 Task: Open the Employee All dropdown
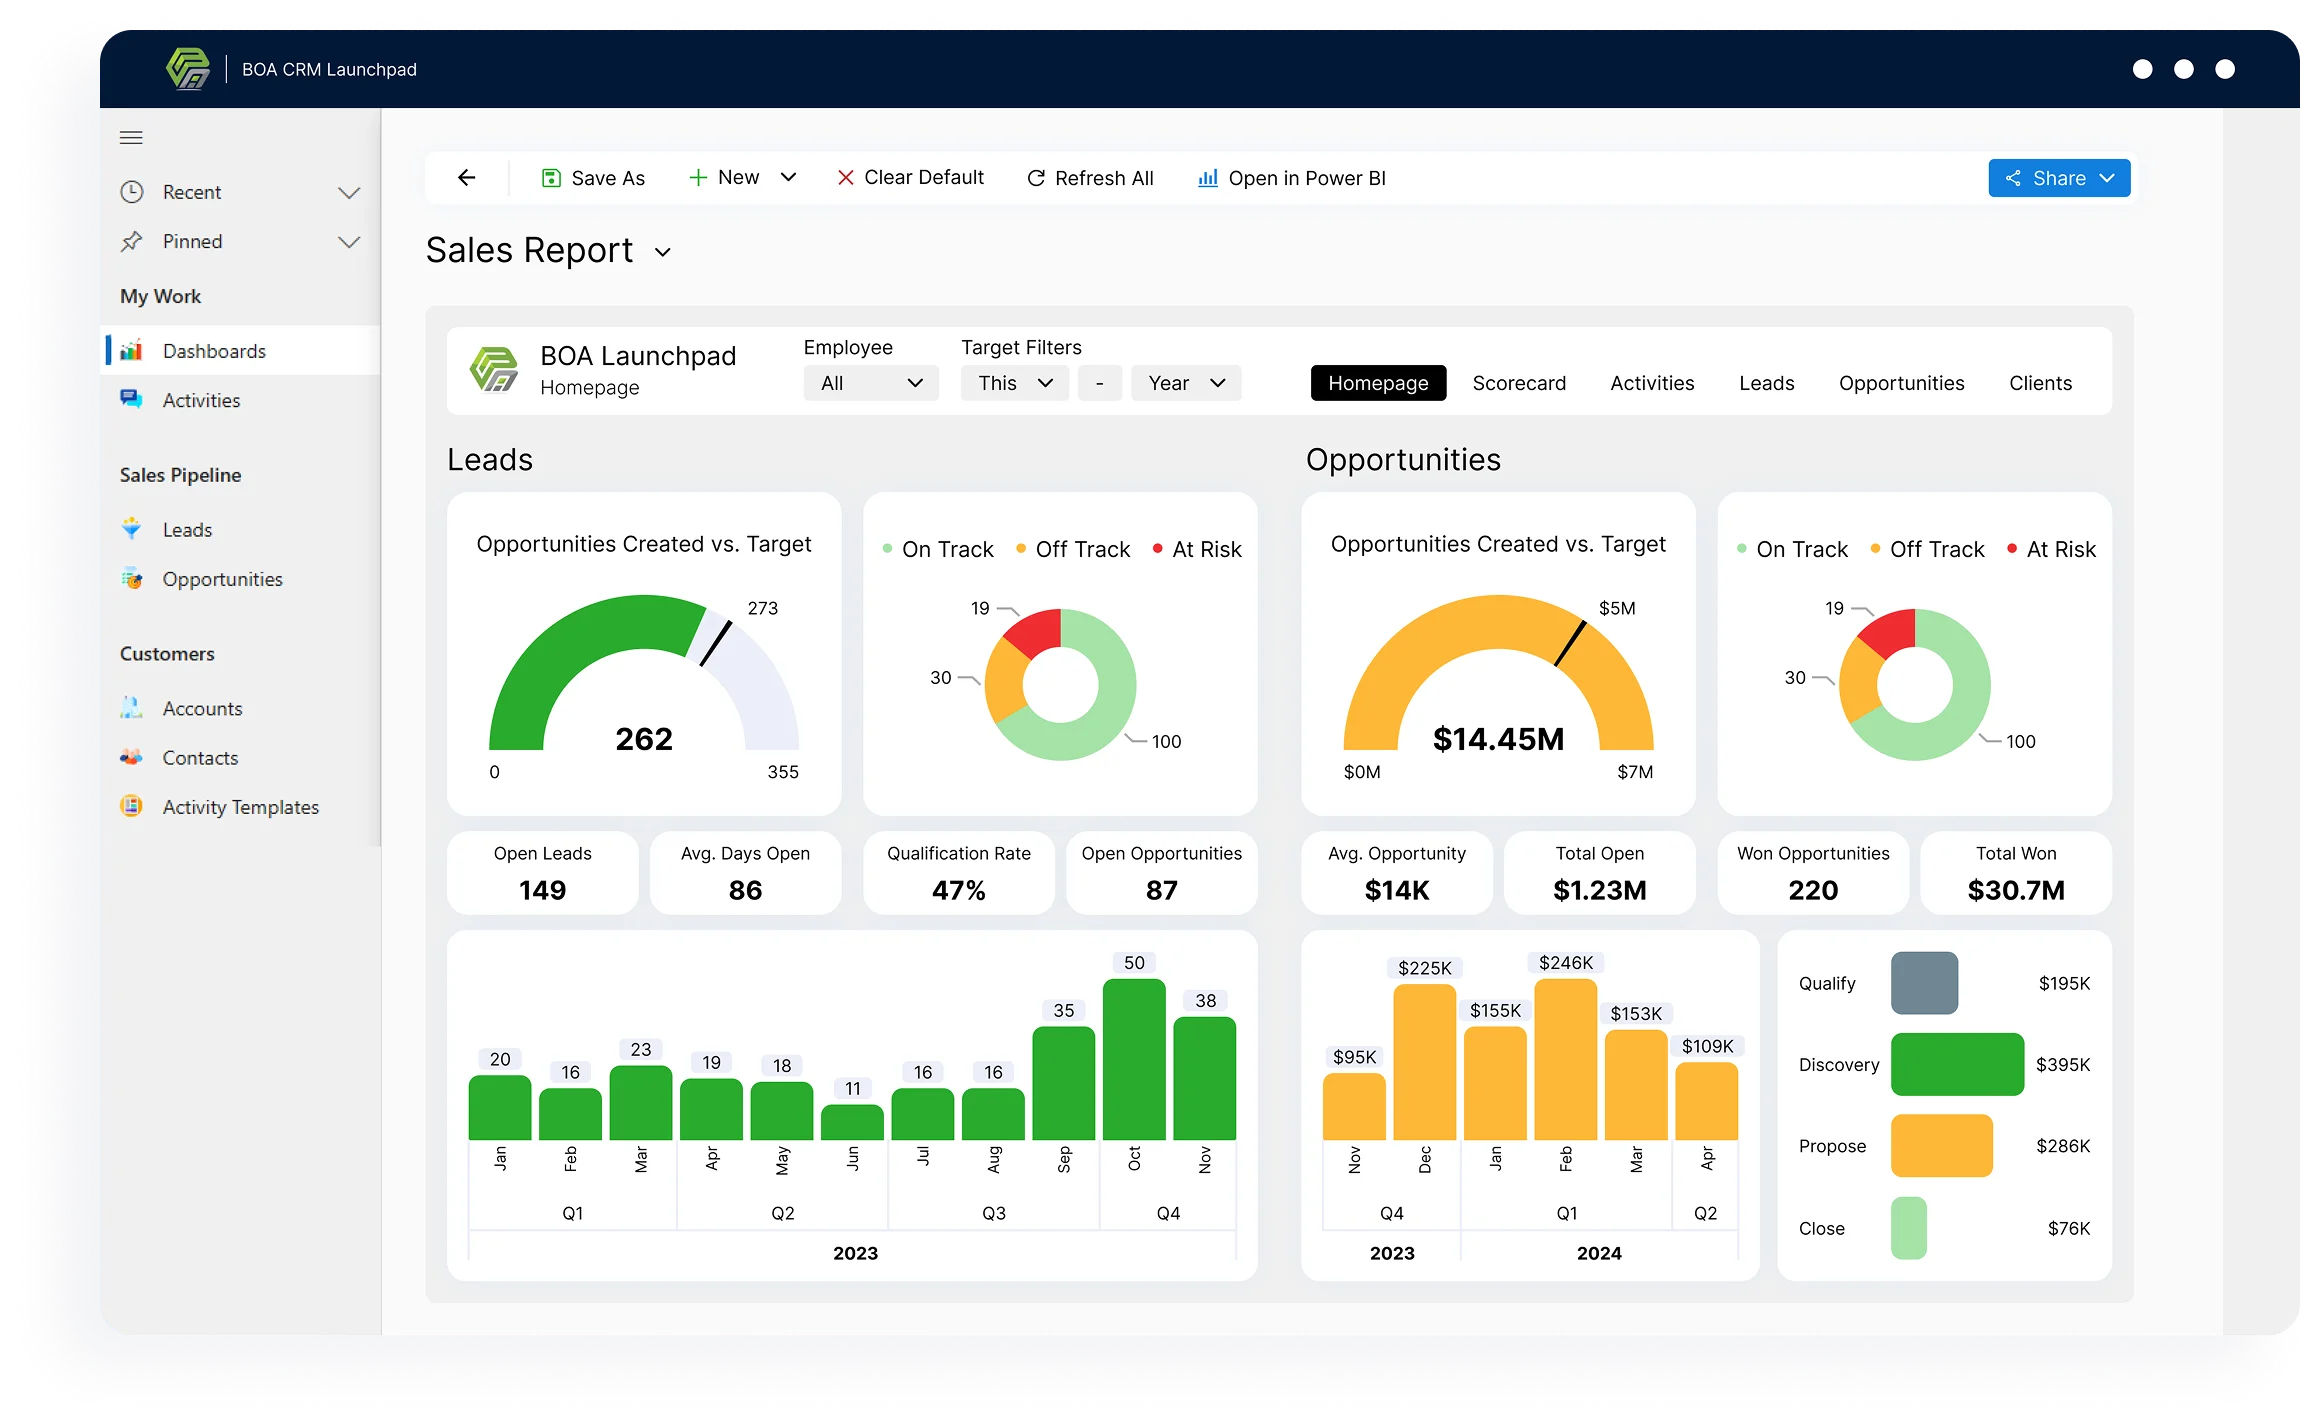(x=870, y=383)
